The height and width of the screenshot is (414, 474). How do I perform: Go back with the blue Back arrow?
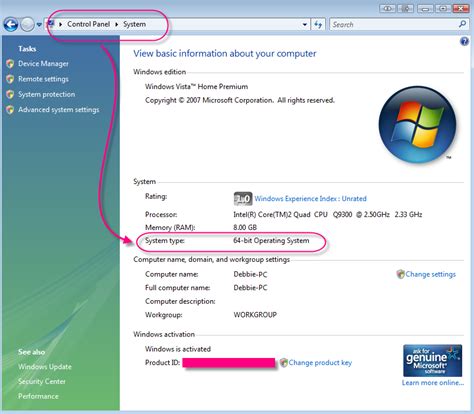pos(10,25)
